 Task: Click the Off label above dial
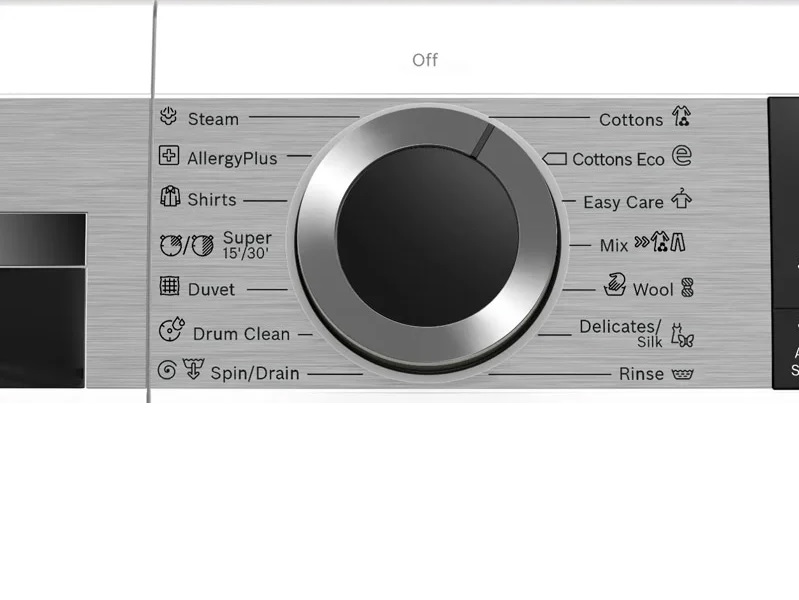coord(425,60)
